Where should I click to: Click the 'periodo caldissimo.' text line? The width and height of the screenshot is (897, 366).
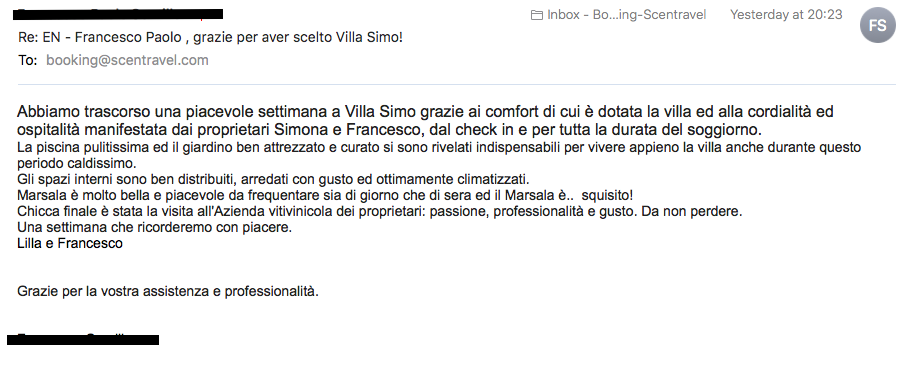click(x=76, y=163)
